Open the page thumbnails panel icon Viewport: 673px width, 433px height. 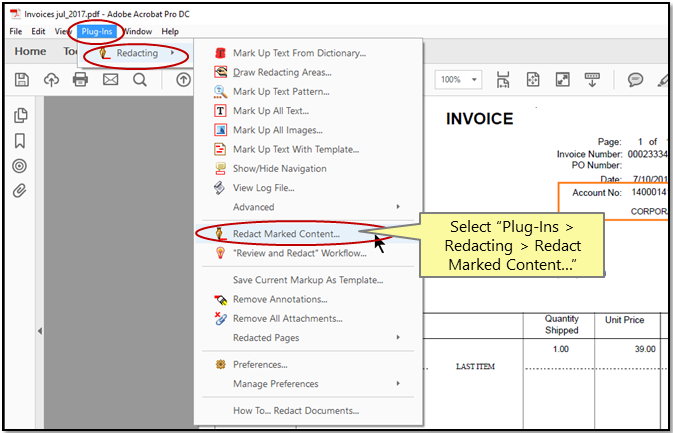20,115
